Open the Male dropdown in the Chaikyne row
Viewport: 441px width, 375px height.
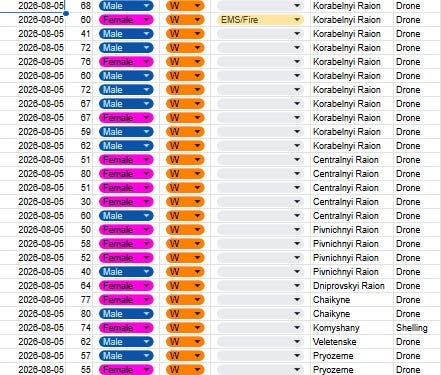[x=126, y=314]
